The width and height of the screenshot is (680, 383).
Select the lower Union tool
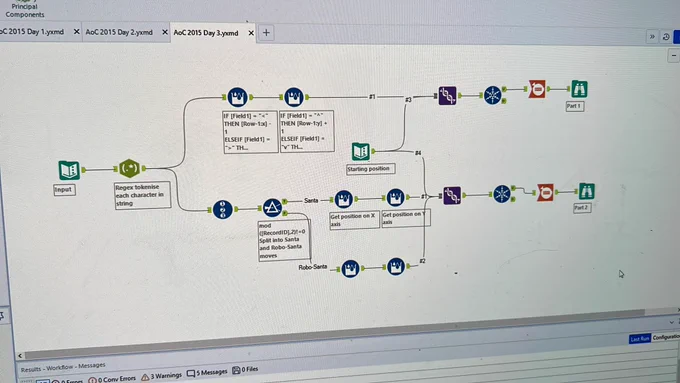[452, 196]
